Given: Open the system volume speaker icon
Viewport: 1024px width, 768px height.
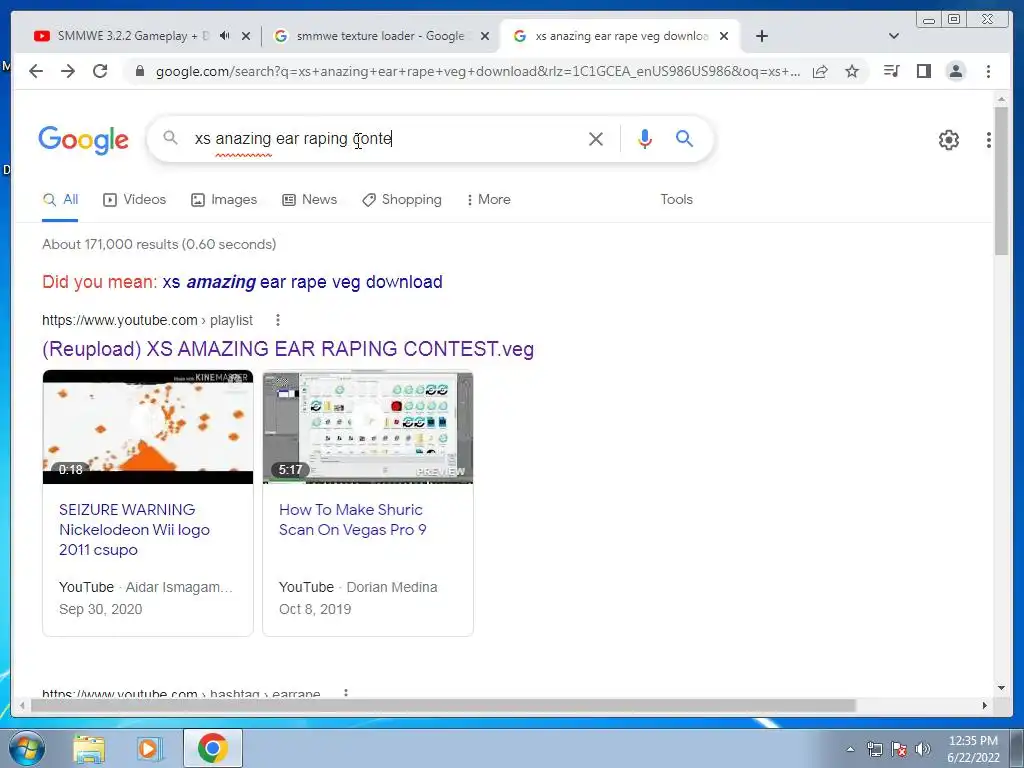Looking at the screenshot, I should (923, 749).
